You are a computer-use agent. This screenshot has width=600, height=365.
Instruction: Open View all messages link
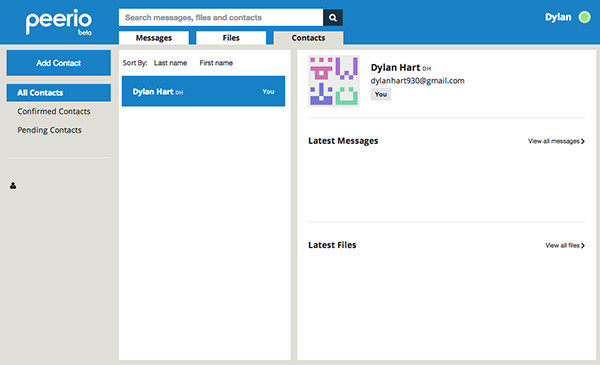pos(556,141)
